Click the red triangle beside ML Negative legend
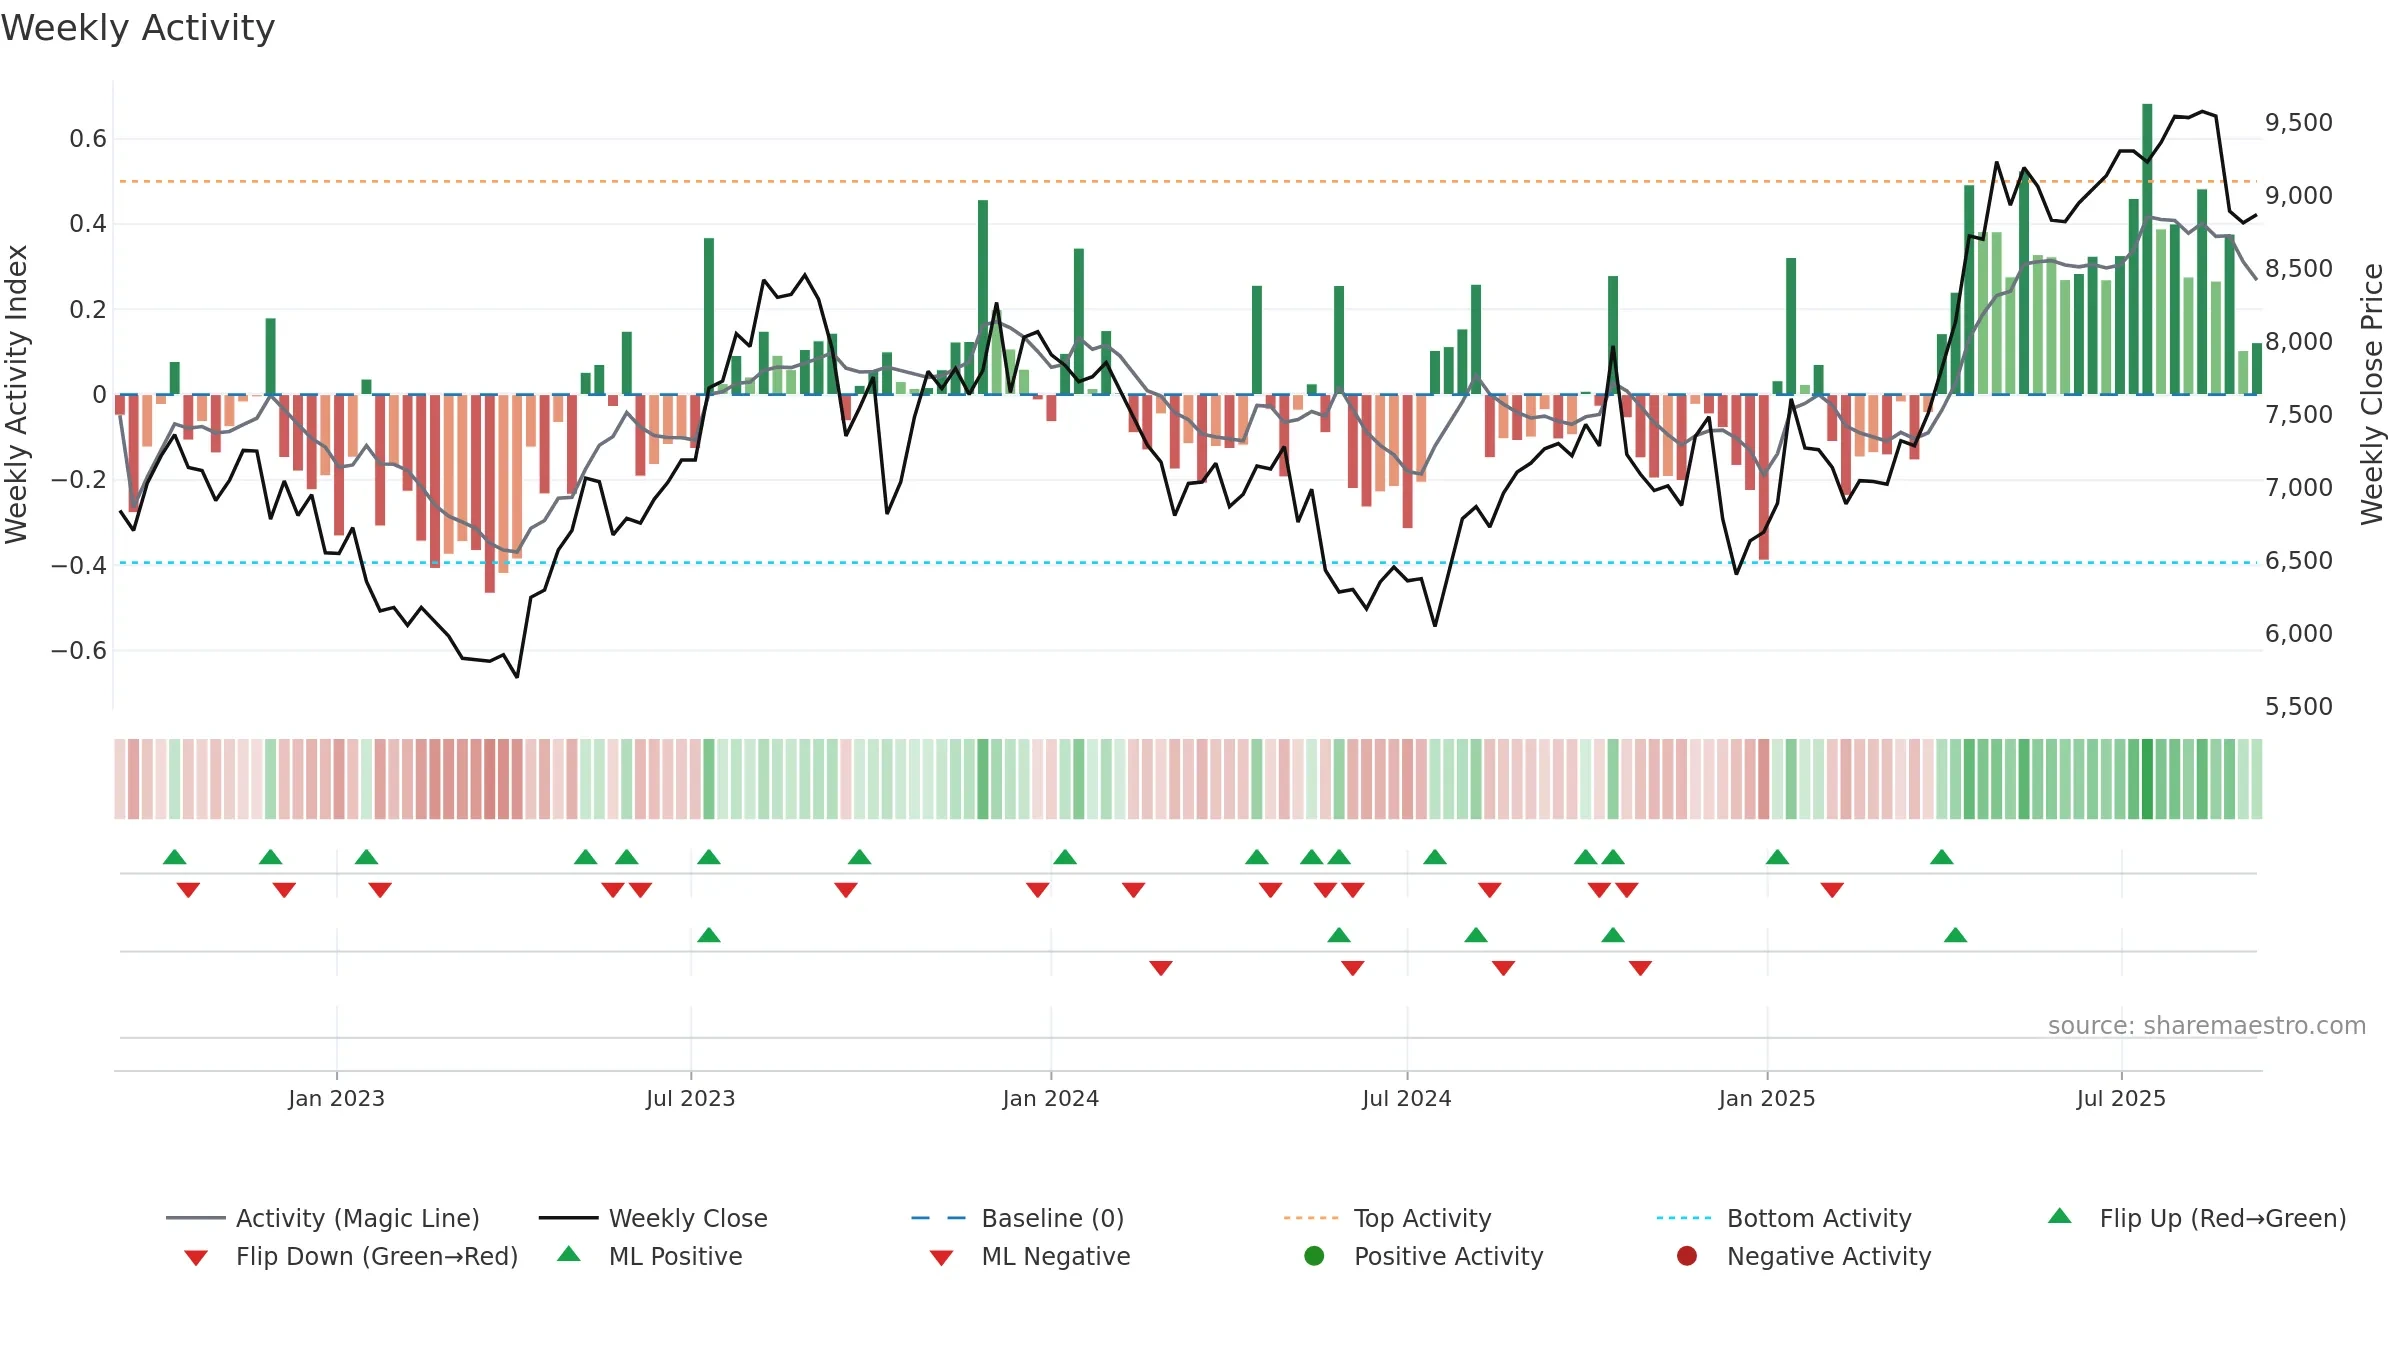The image size is (2400, 1350). (941, 1258)
